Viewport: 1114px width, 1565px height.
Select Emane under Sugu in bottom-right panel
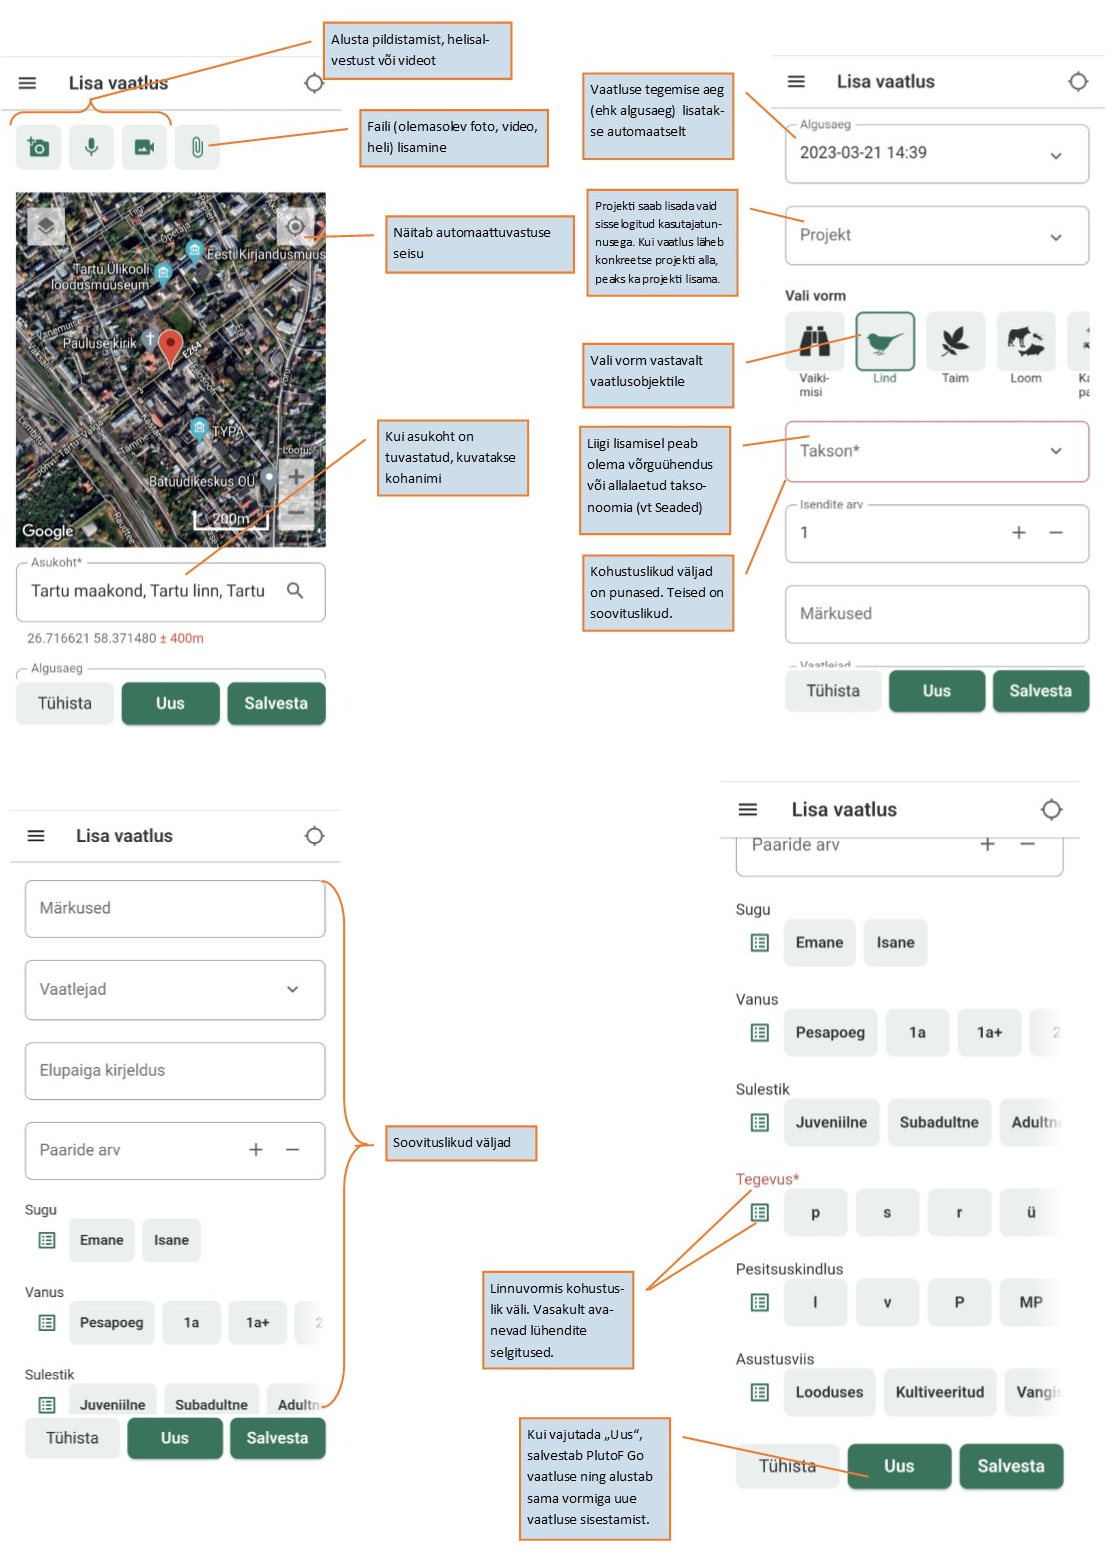(x=819, y=943)
